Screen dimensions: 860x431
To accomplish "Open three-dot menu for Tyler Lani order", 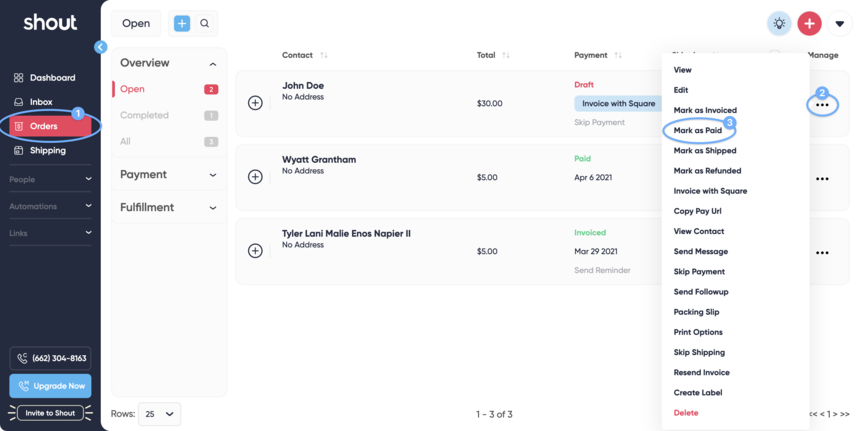I will (x=822, y=253).
